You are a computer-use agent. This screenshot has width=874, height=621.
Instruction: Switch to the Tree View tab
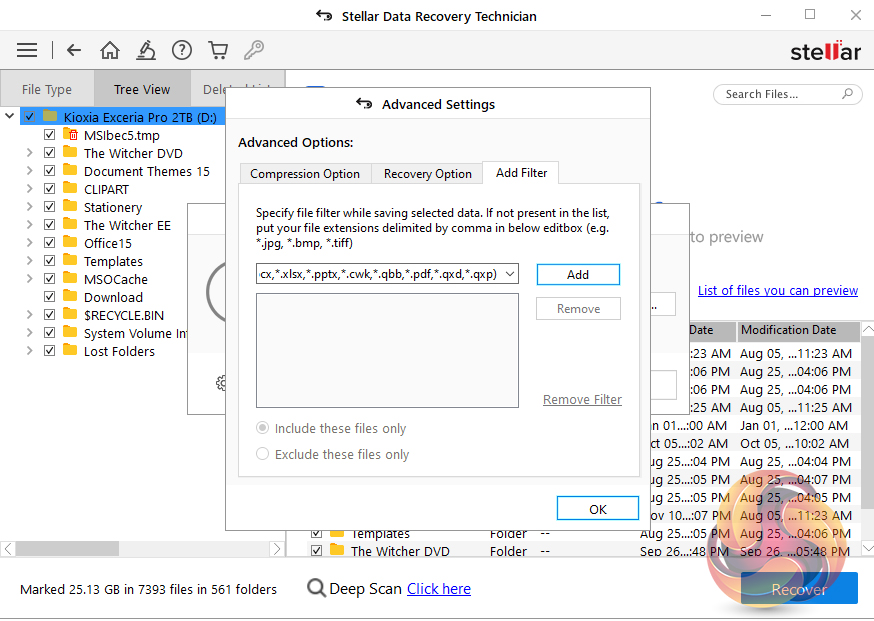pos(142,89)
